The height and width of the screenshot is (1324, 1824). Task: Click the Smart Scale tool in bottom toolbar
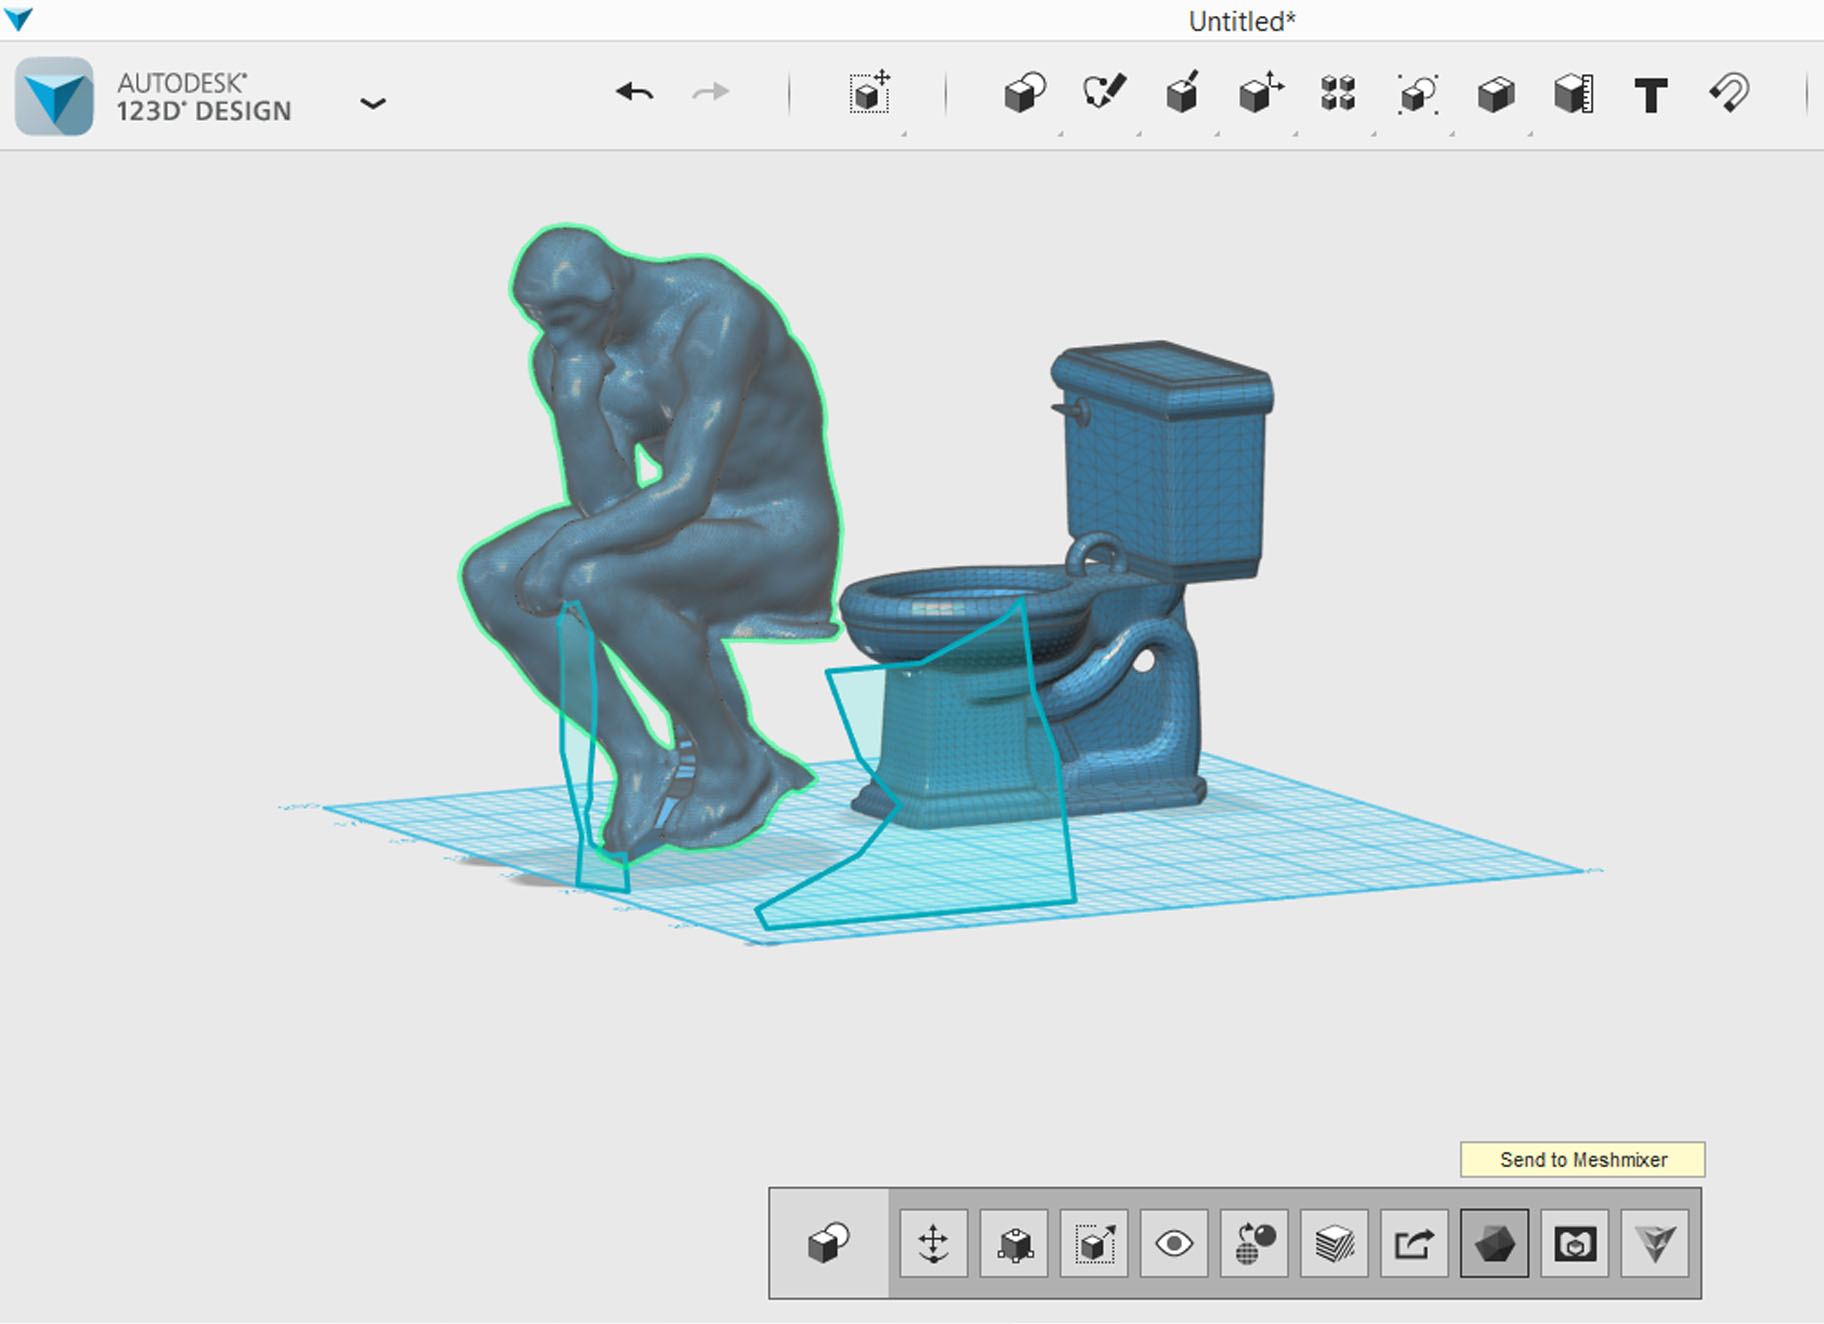[1094, 1243]
